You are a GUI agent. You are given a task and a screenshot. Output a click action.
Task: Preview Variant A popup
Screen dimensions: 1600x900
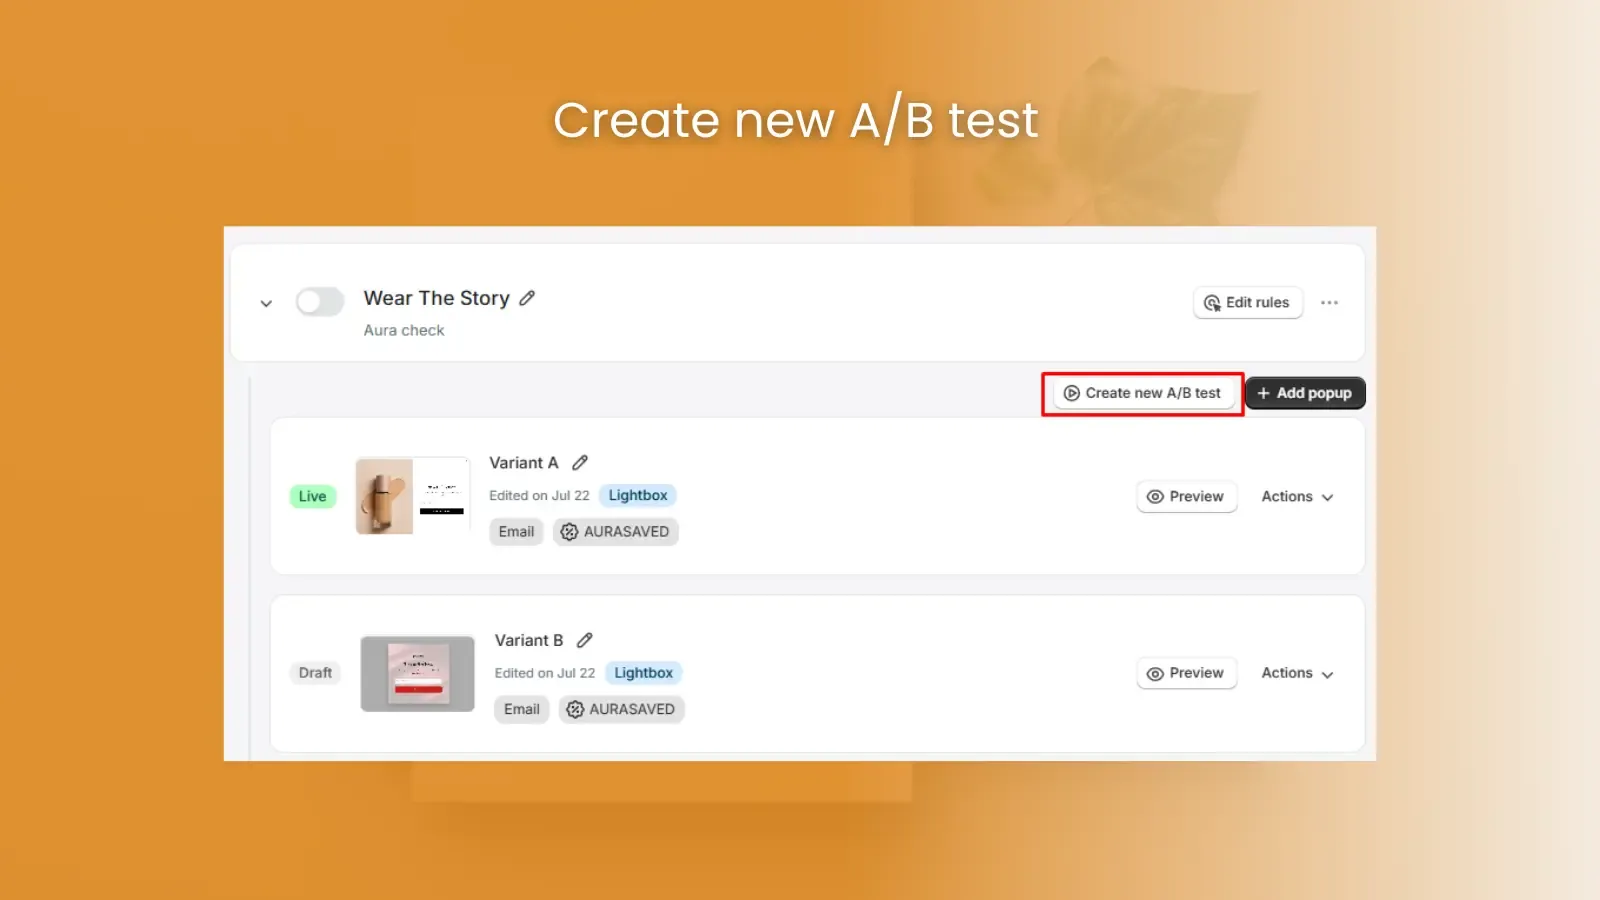1186,496
